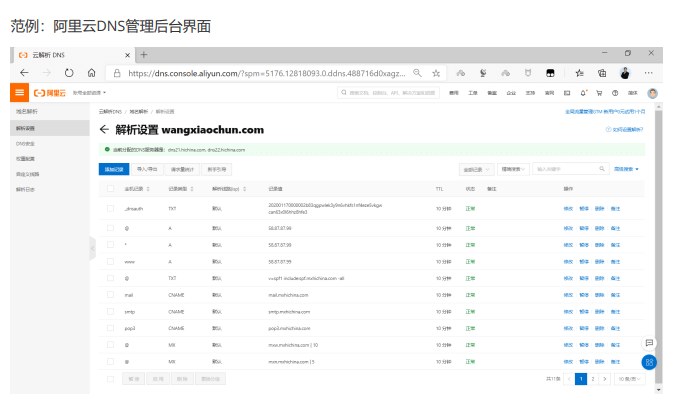Open the browser home page icon

click(91, 73)
